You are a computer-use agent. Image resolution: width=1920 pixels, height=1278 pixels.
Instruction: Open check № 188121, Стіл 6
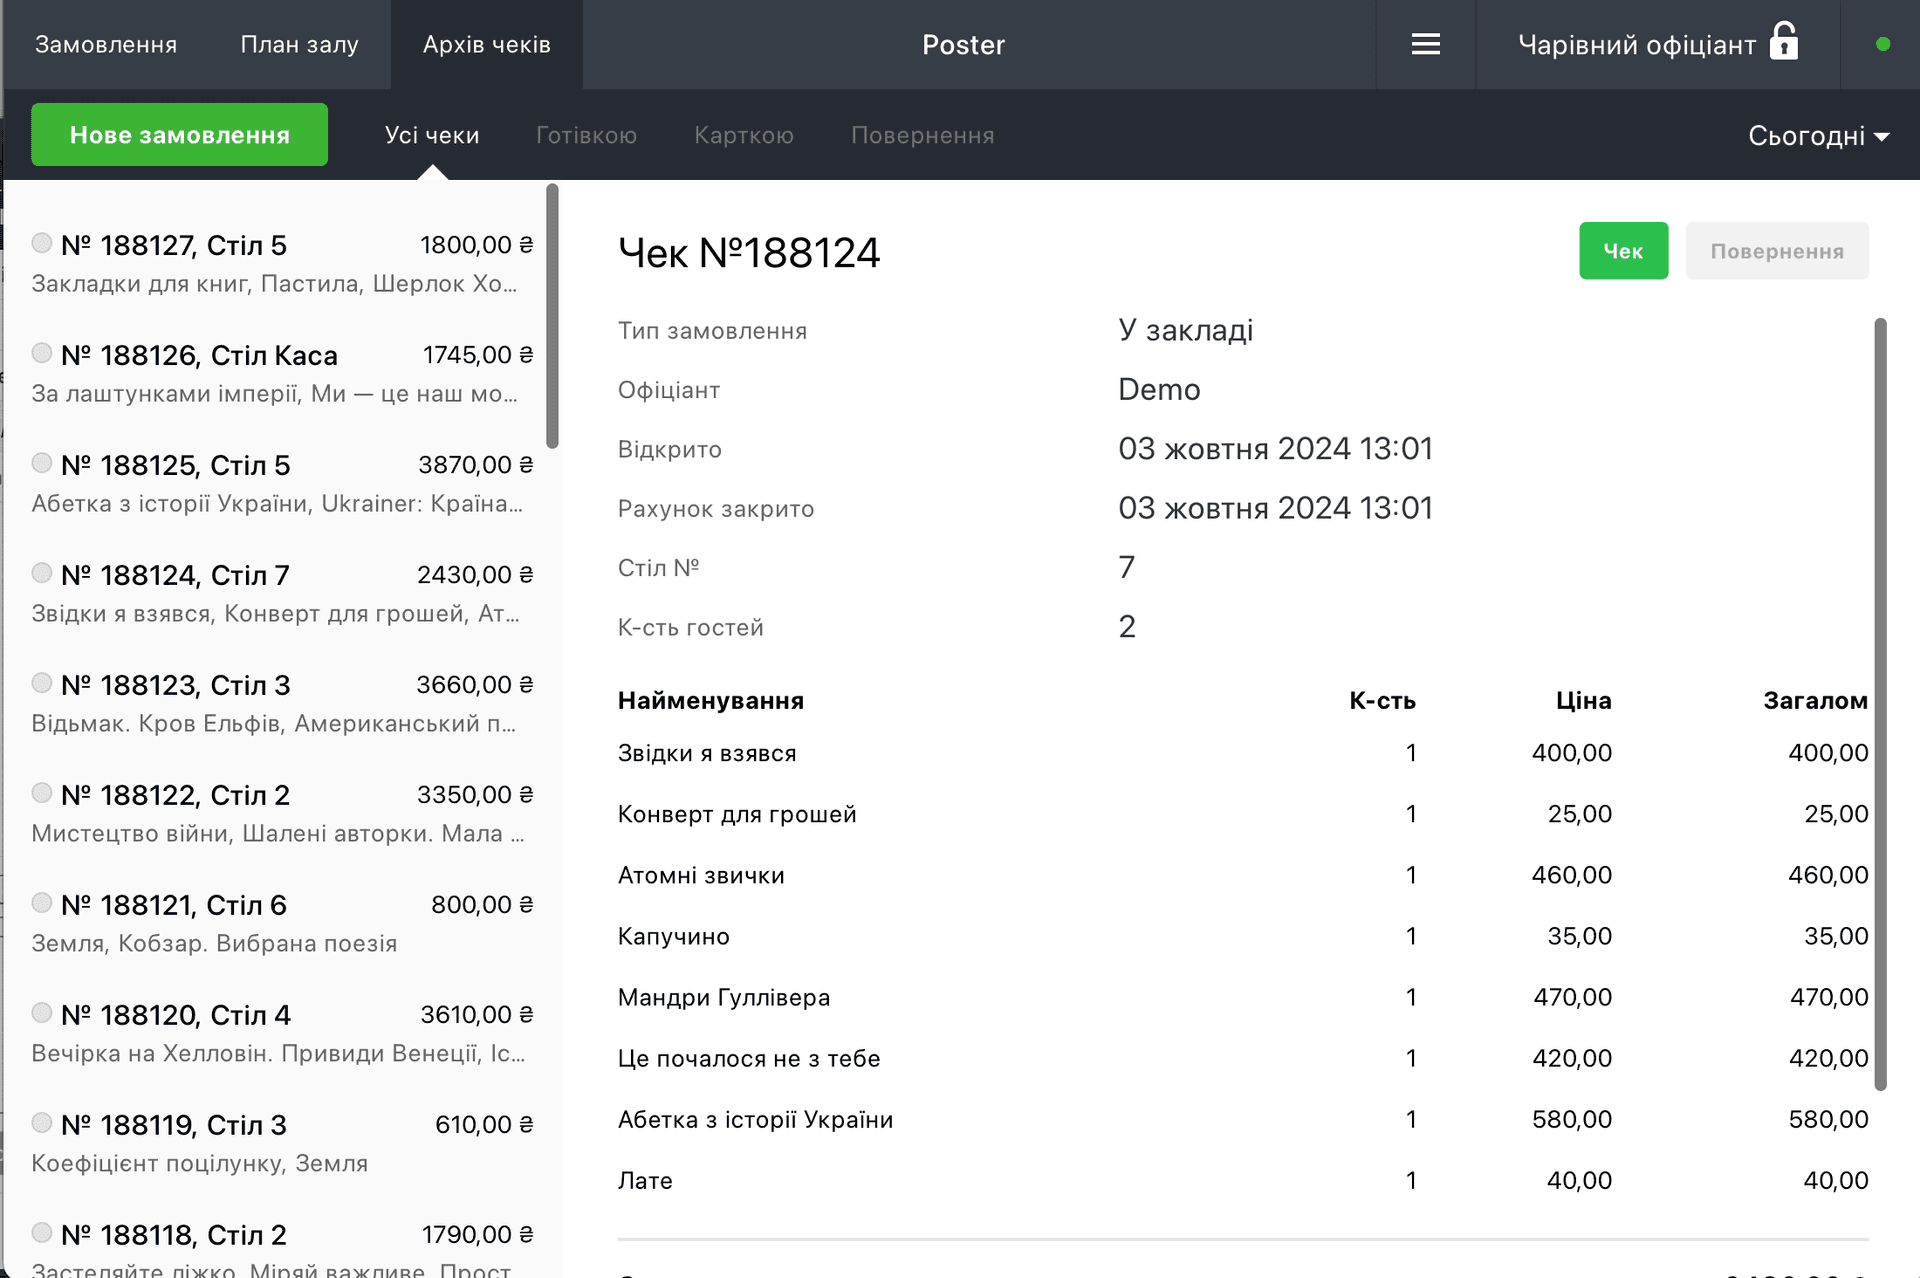[x=282, y=923]
